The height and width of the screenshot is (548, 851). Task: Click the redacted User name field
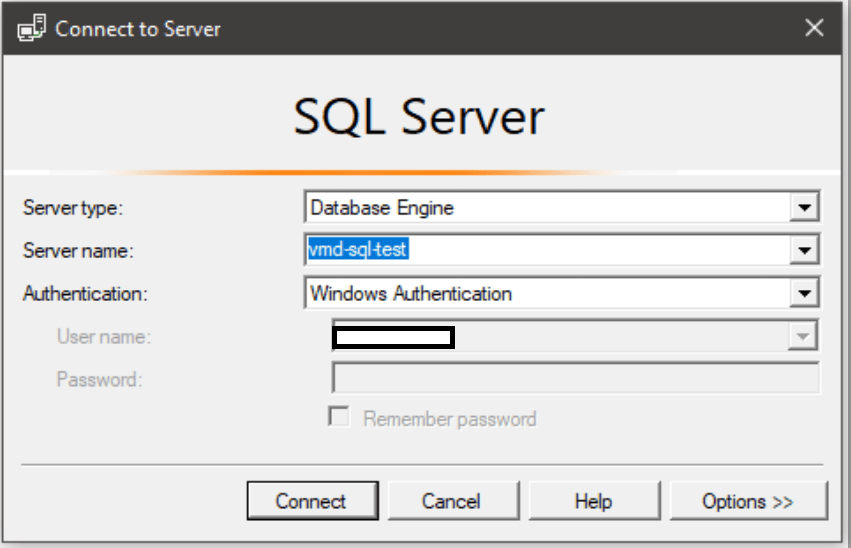(394, 337)
